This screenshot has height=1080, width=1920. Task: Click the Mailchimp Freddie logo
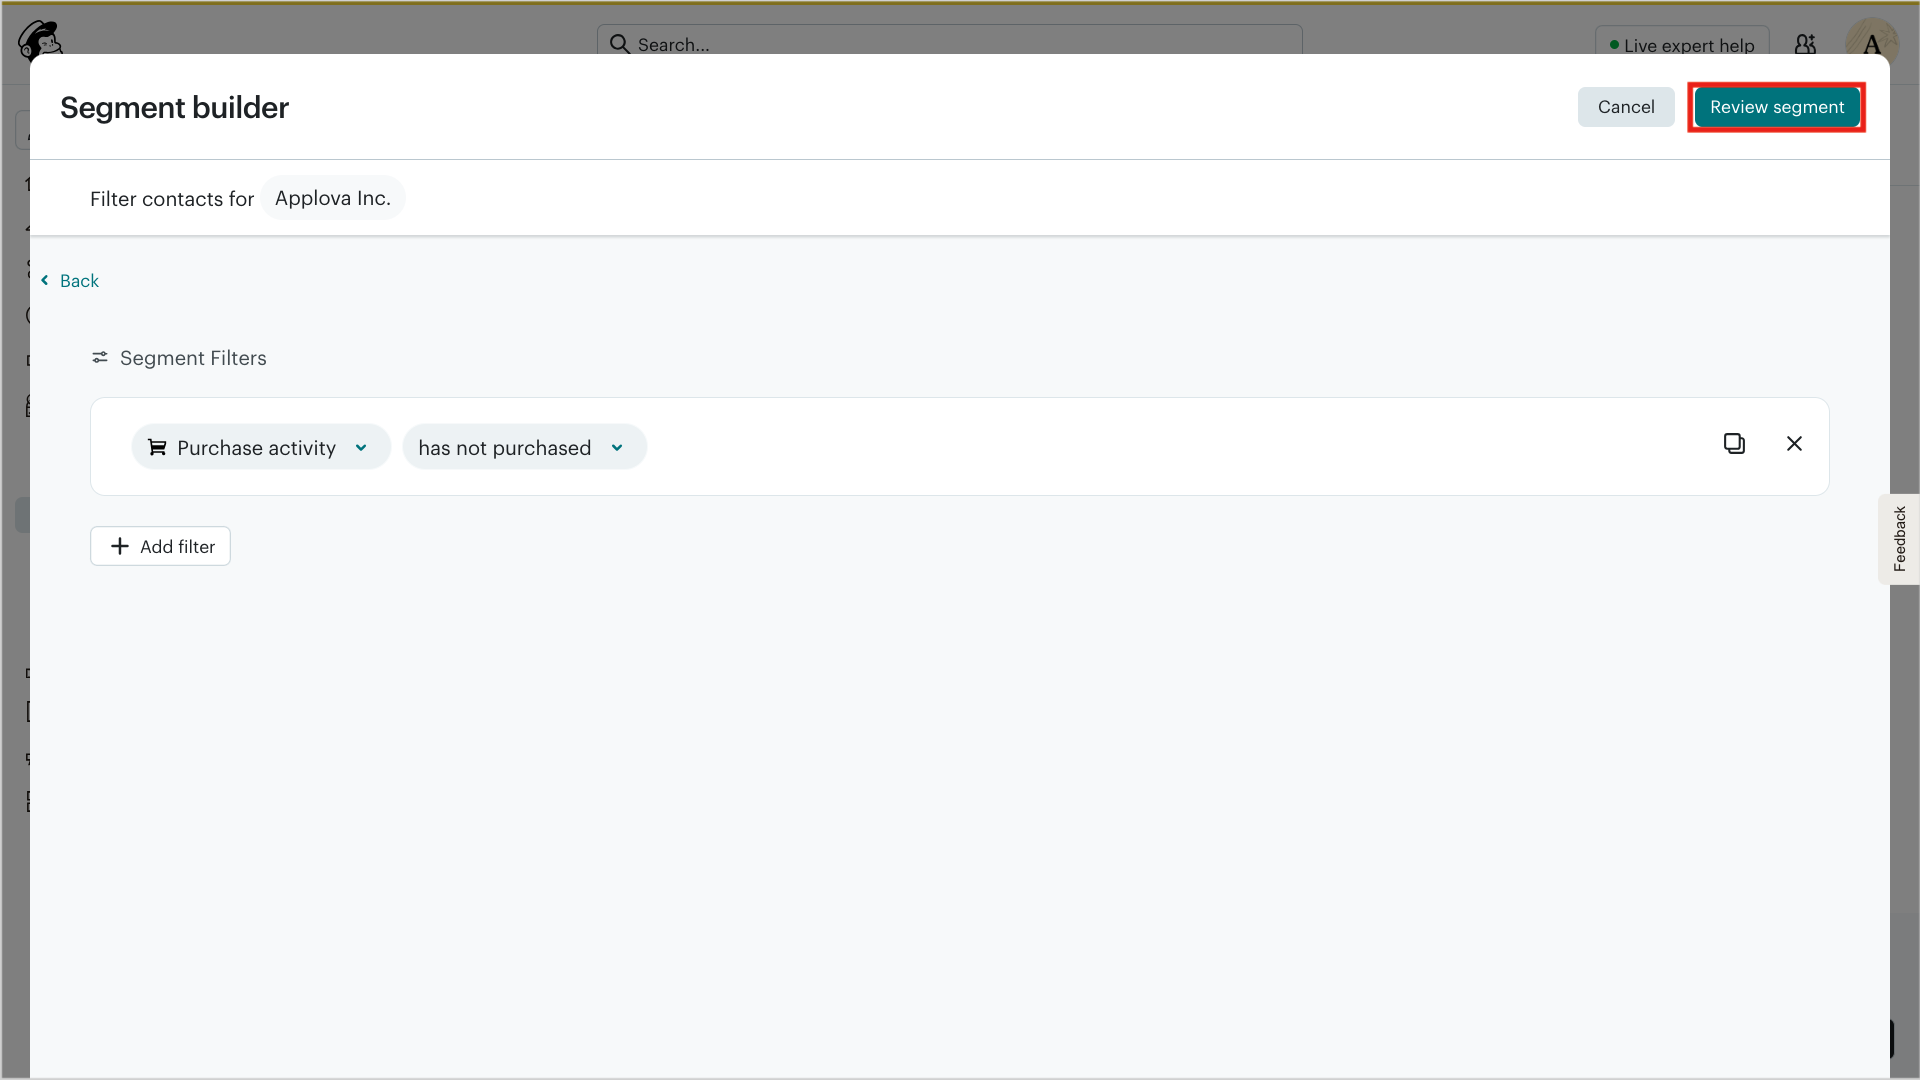coord(40,40)
